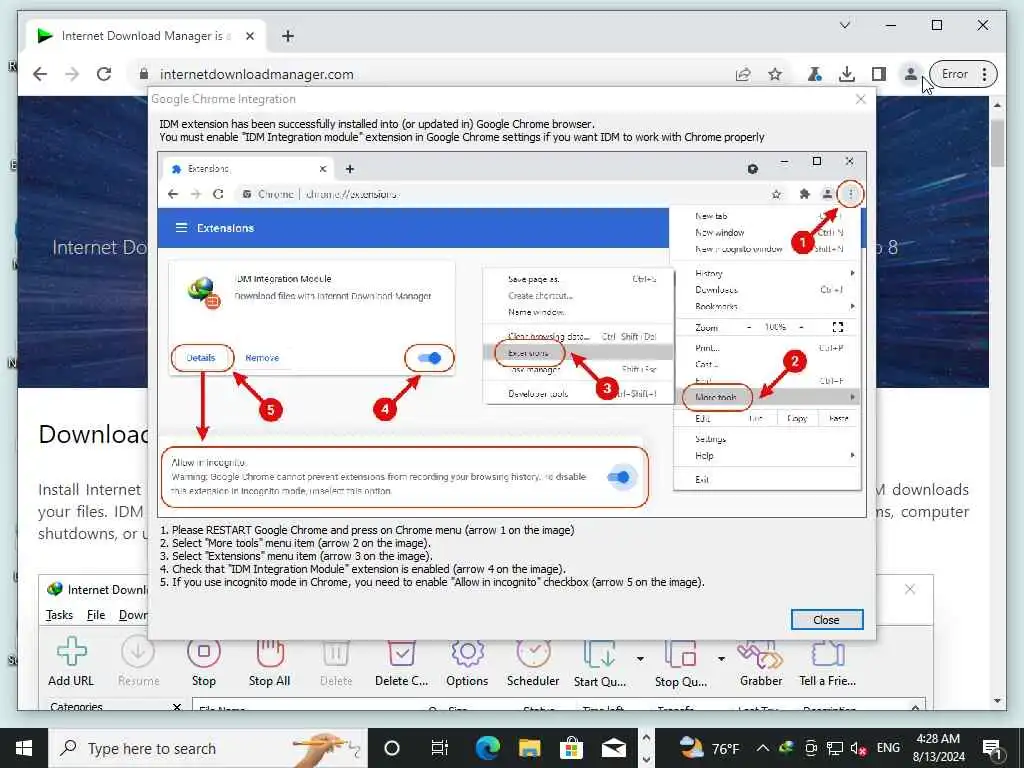This screenshot has height=768, width=1024.
Task: Click the Chrome profile avatar icon
Action: pos(910,74)
